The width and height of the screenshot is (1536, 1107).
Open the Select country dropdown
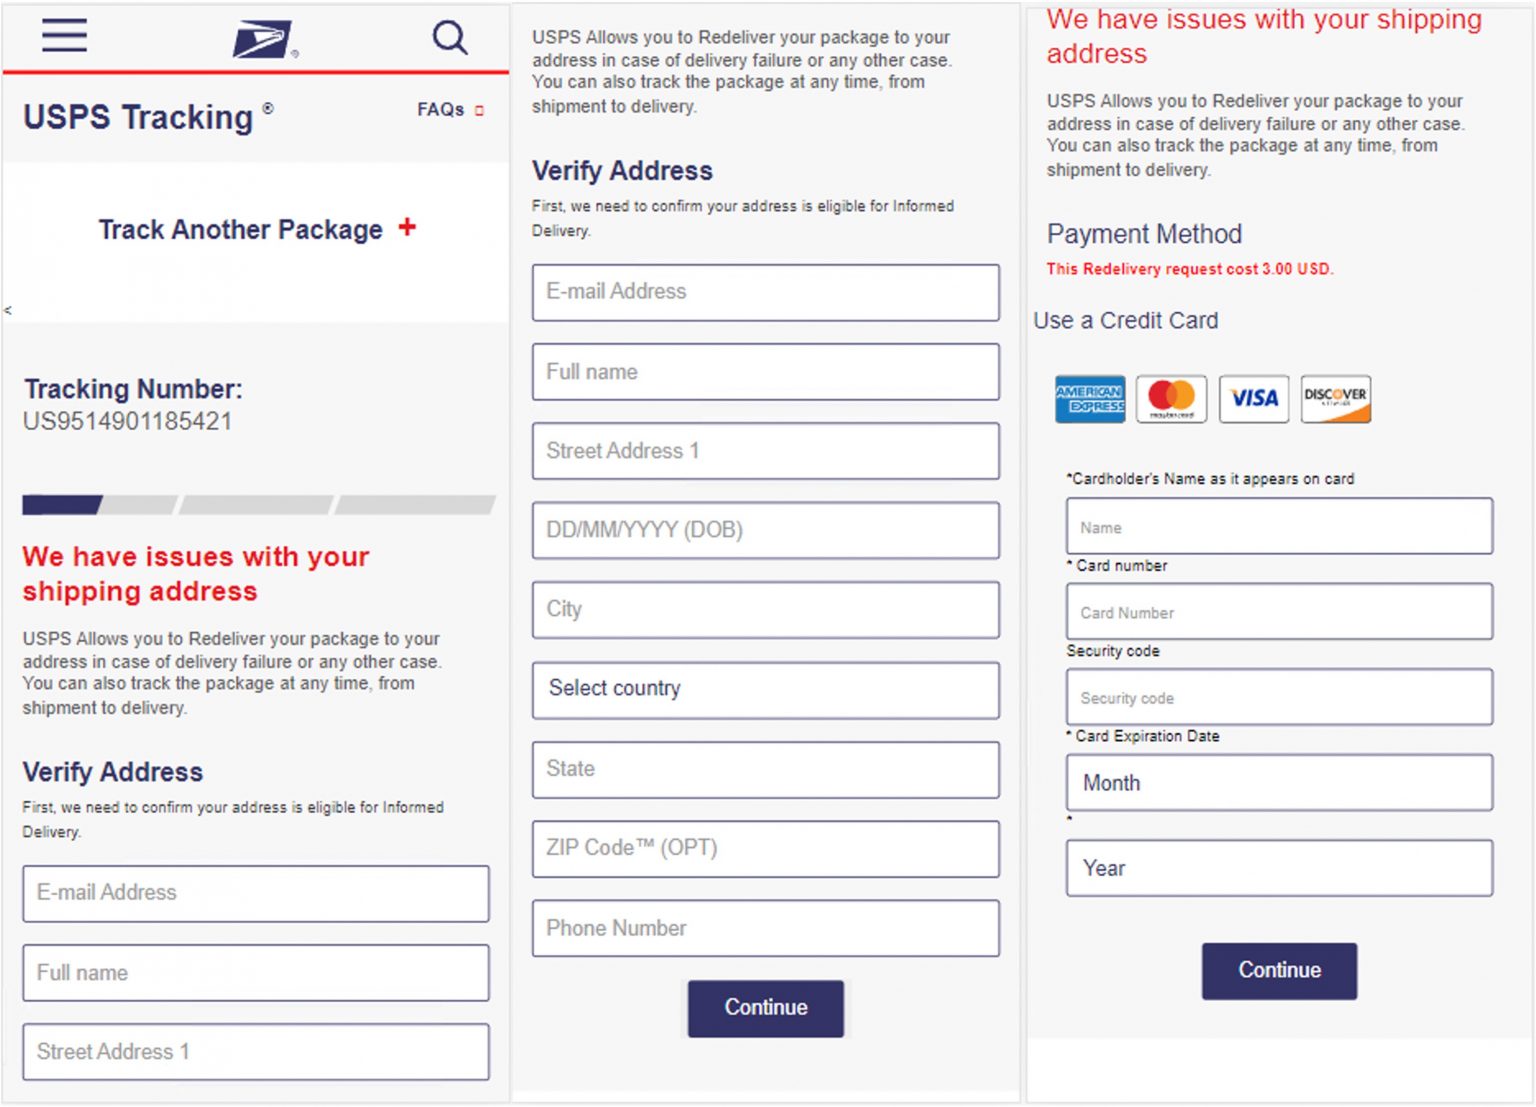point(765,689)
